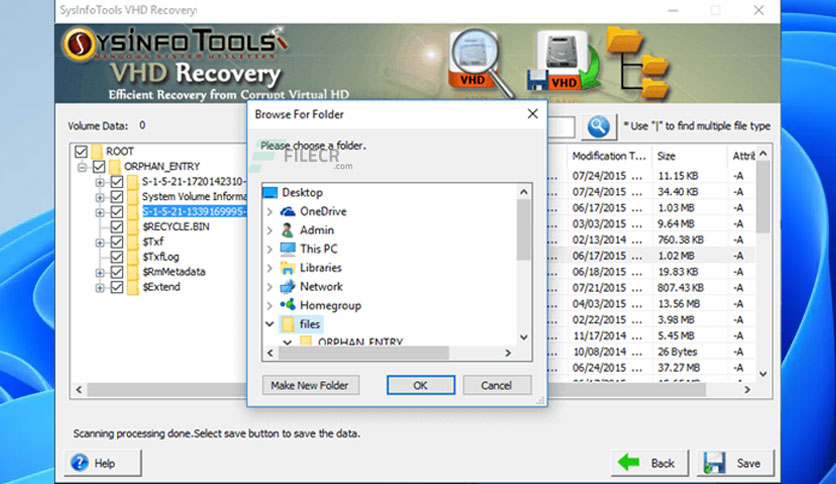Collapse the files folder node

tap(270, 324)
